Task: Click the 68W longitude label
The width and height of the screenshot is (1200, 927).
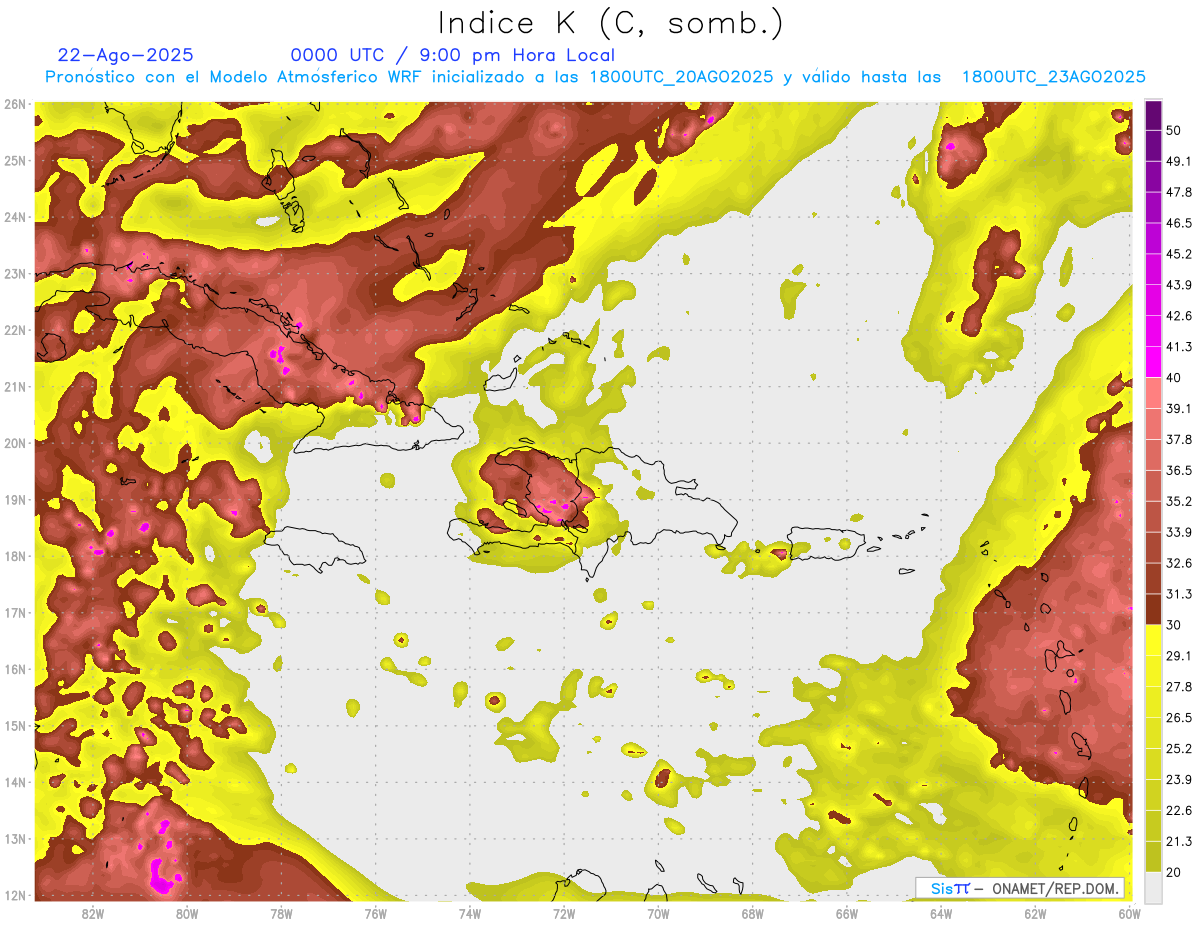Action: click(752, 914)
